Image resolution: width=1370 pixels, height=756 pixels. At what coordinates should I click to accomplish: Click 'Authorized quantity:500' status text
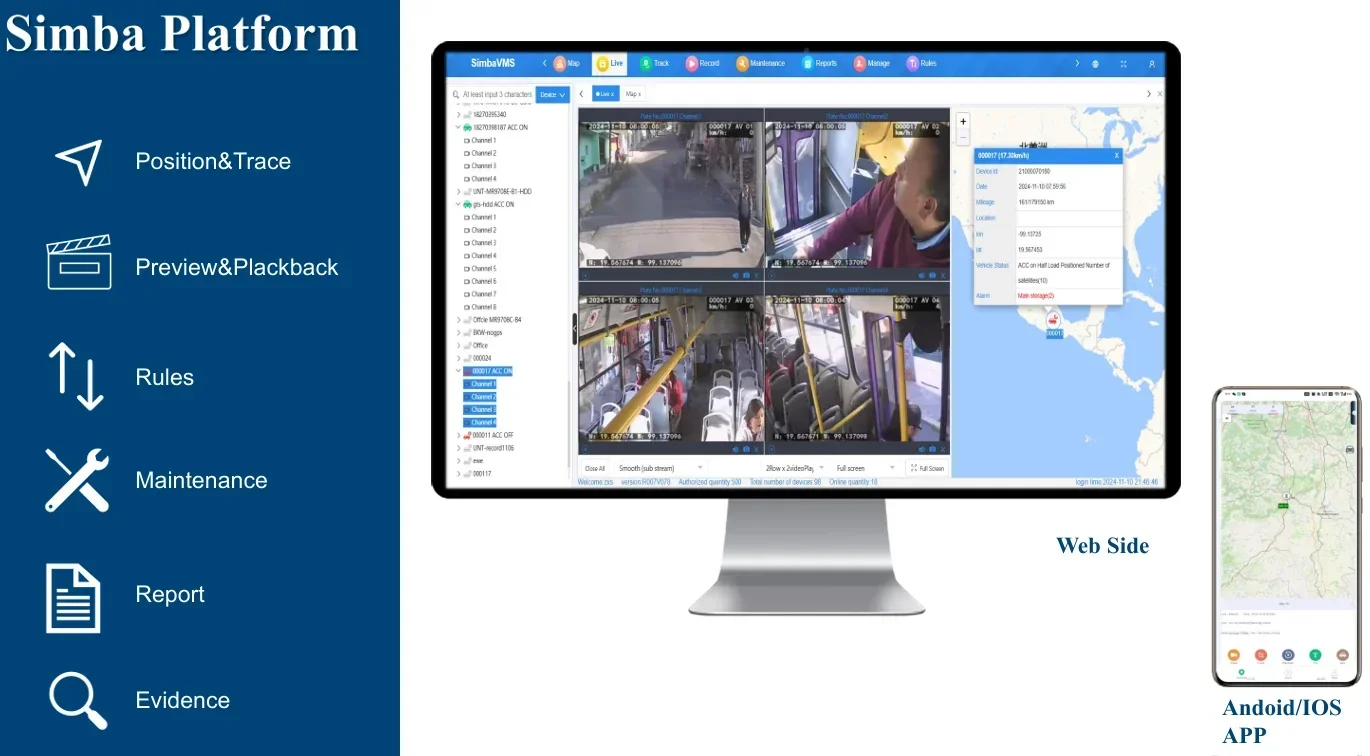pyautogui.click(x=710, y=482)
